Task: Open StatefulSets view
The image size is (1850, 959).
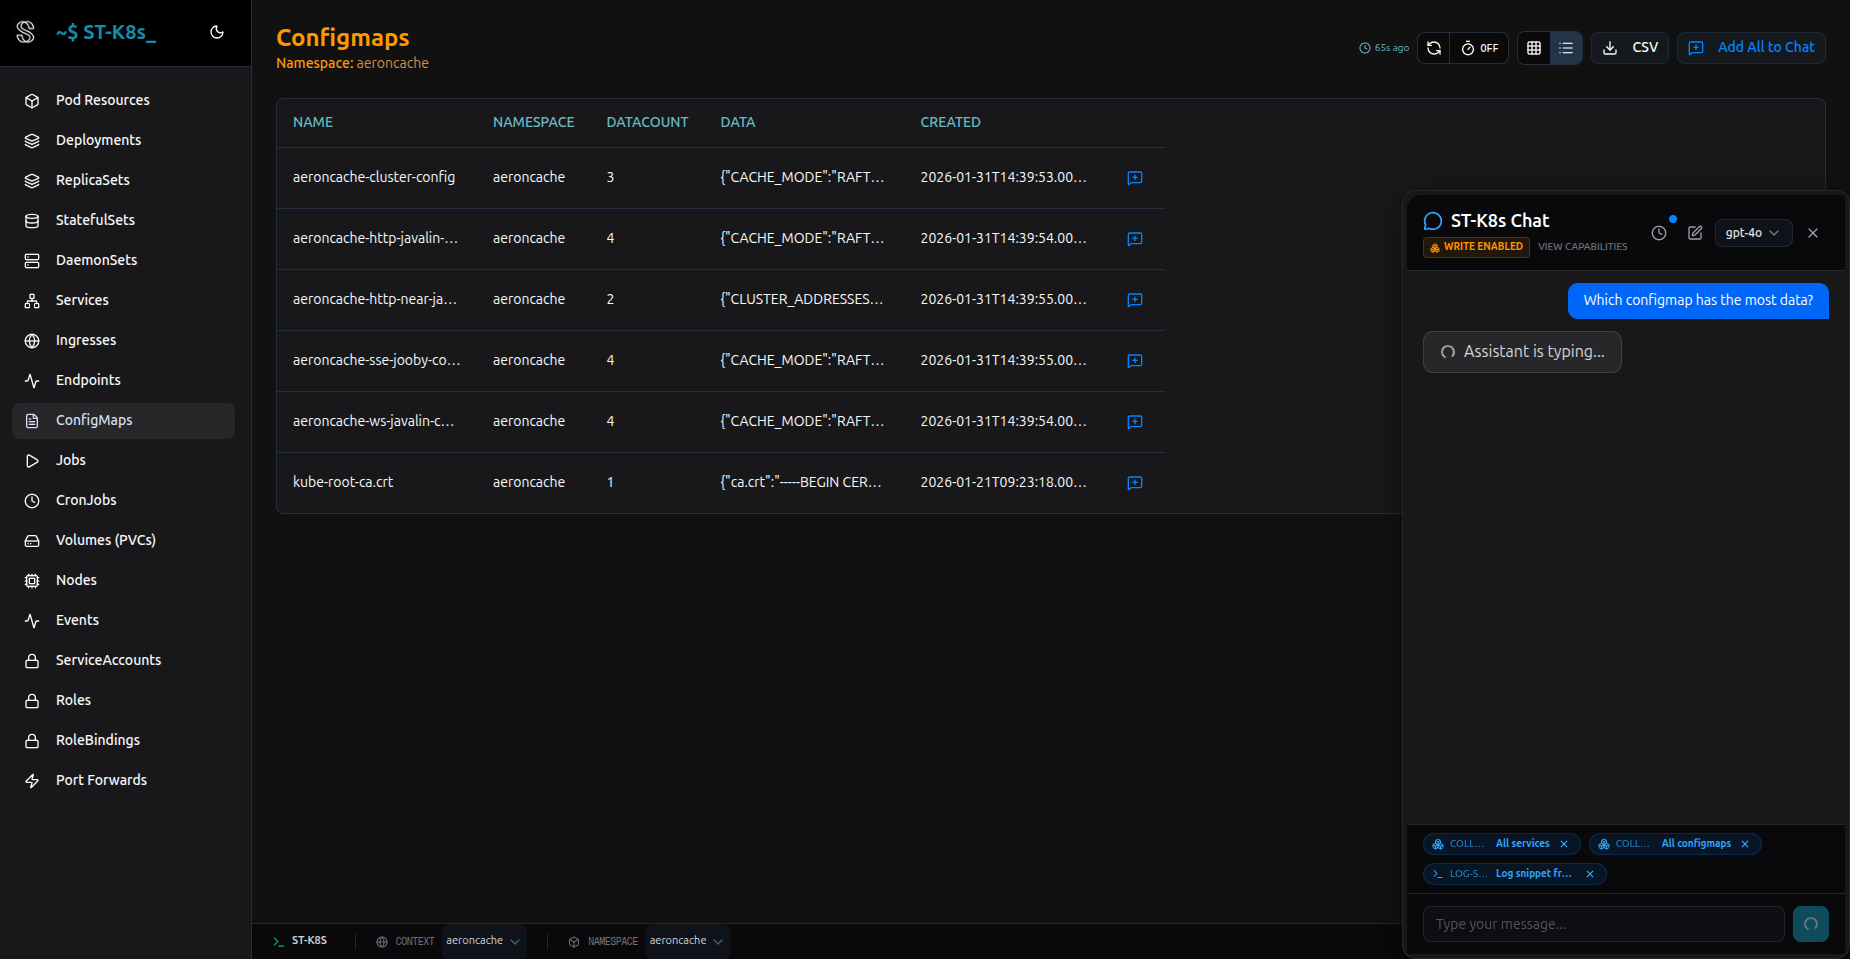Action: [x=124, y=220]
